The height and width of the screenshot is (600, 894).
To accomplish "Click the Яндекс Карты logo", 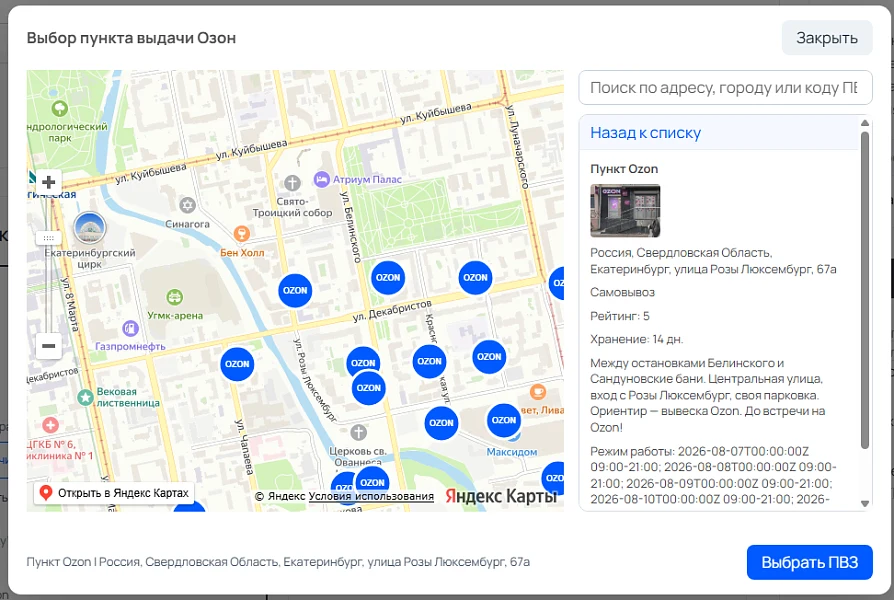I will click(501, 496).
